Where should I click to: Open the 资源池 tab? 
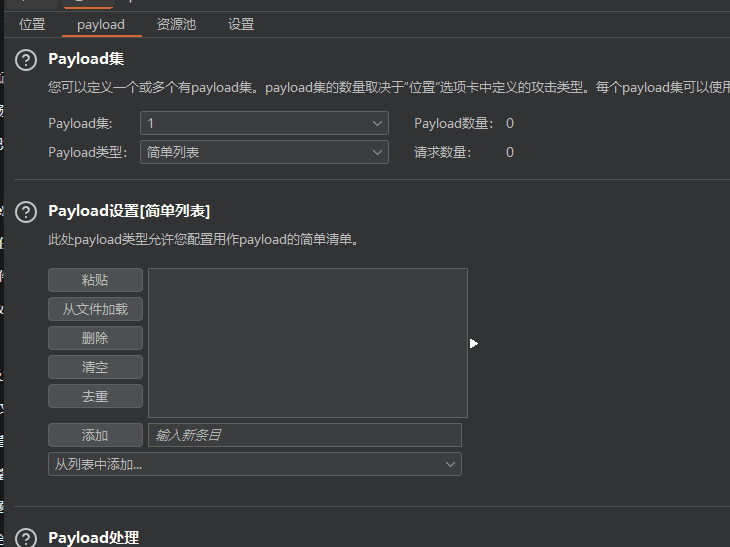pos(176,24)
